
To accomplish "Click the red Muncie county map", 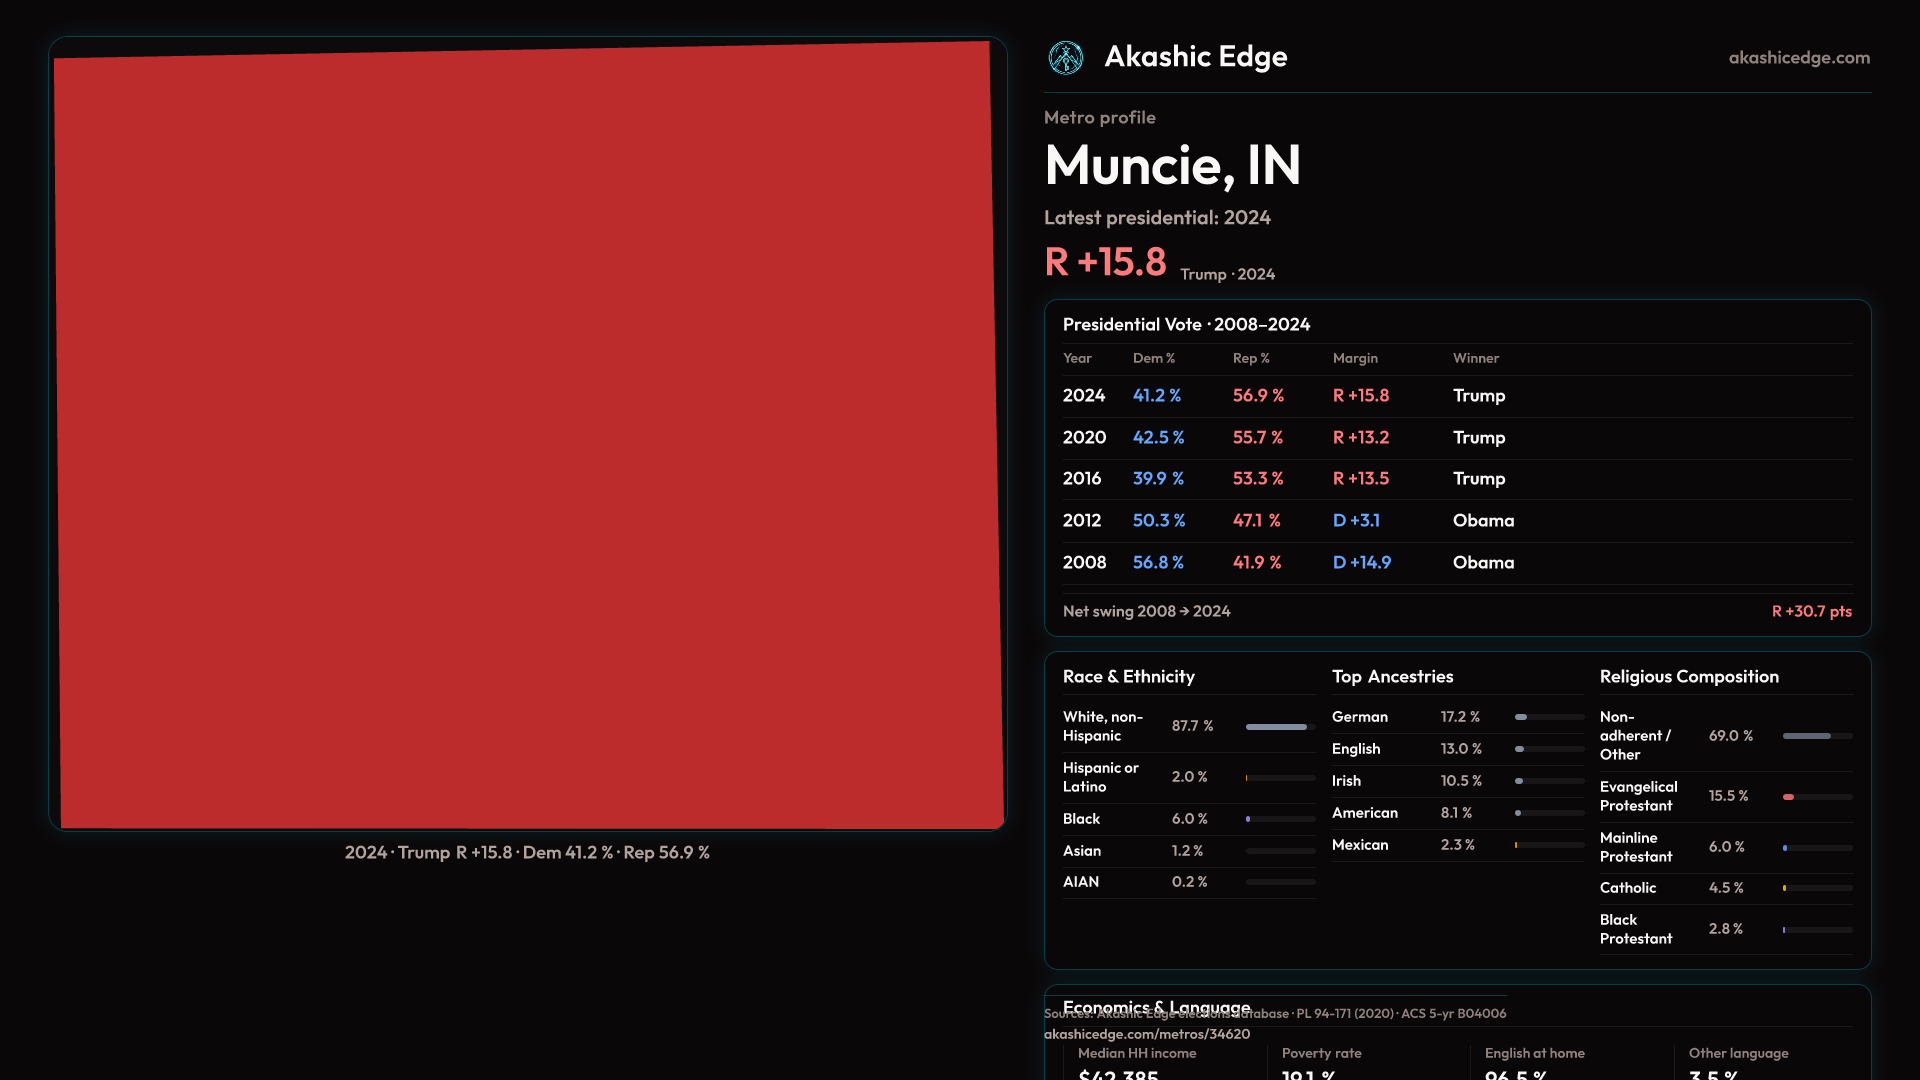I will click(528, 435).
